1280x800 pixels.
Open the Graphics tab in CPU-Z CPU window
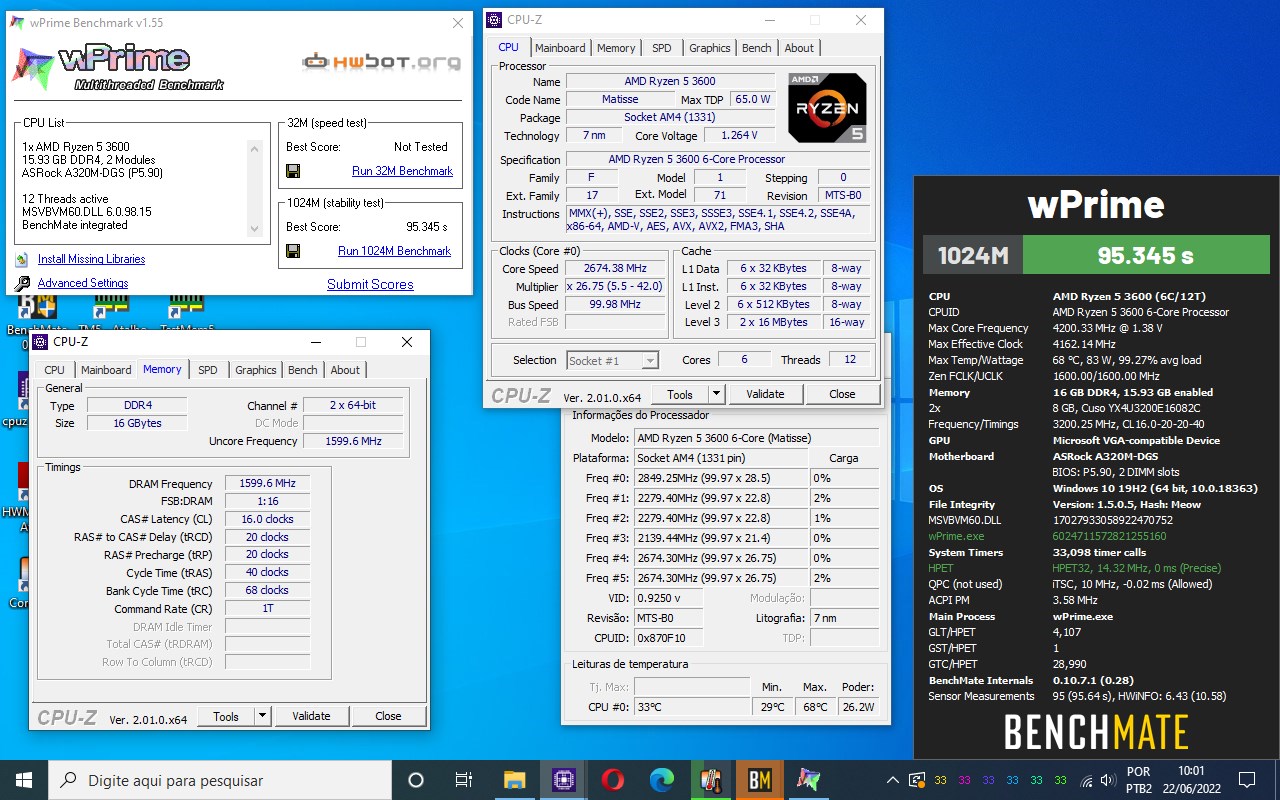point(710,48)
